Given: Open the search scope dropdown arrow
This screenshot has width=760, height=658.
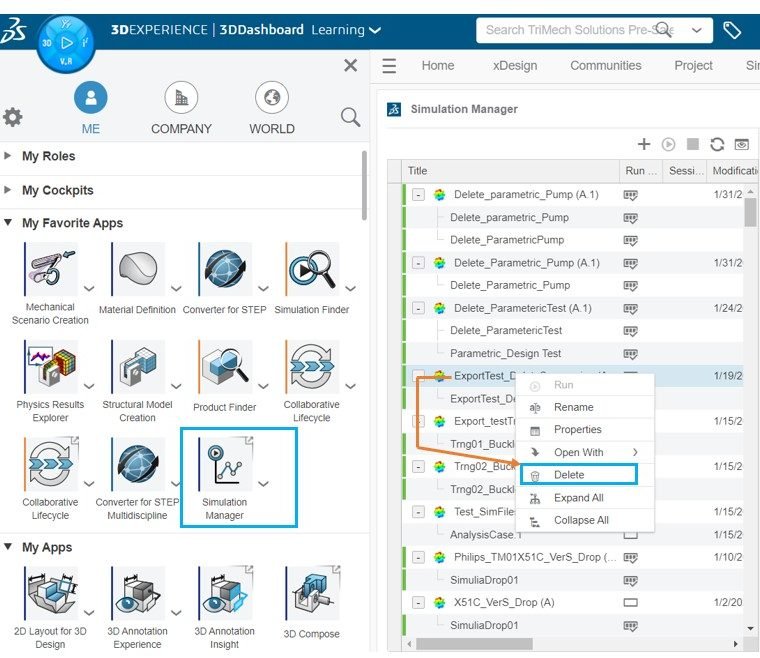Looking at the screenshot, I should pos(697,30).
